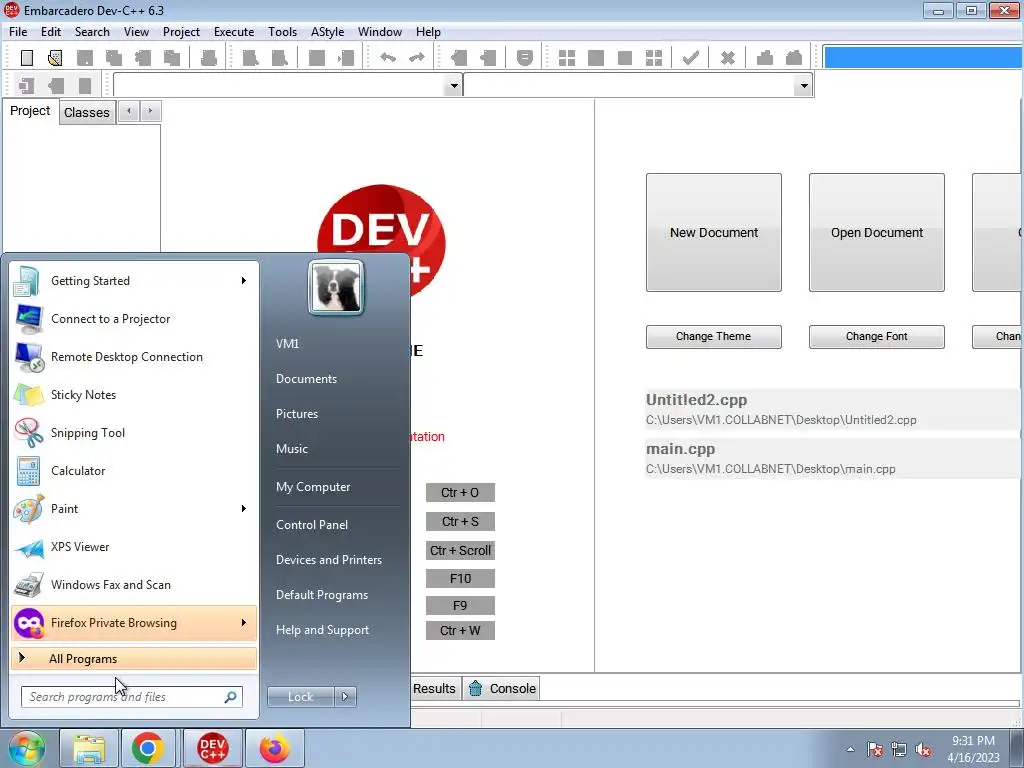Click the Syntax Check checkmark icon
This screenshot has width=1024, height=768.
click(690, 58)
